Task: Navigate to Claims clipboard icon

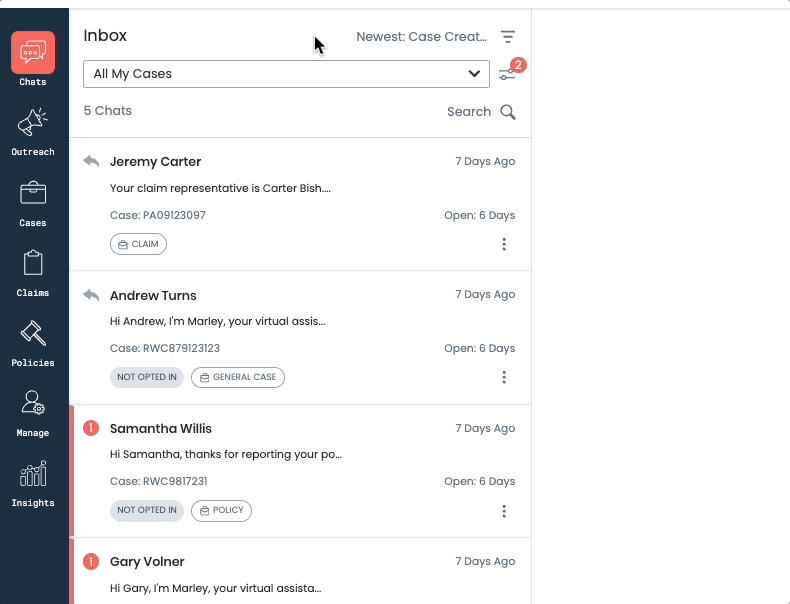Action: 33,265
